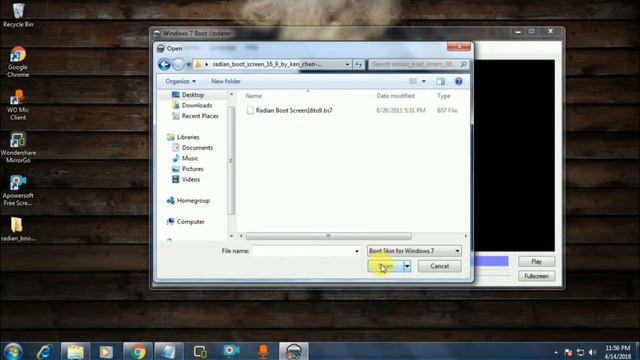Viewport: 640px width, 360px height.
Task: Open Recycle Bin on desktop
Action: [x=18, y=16]
